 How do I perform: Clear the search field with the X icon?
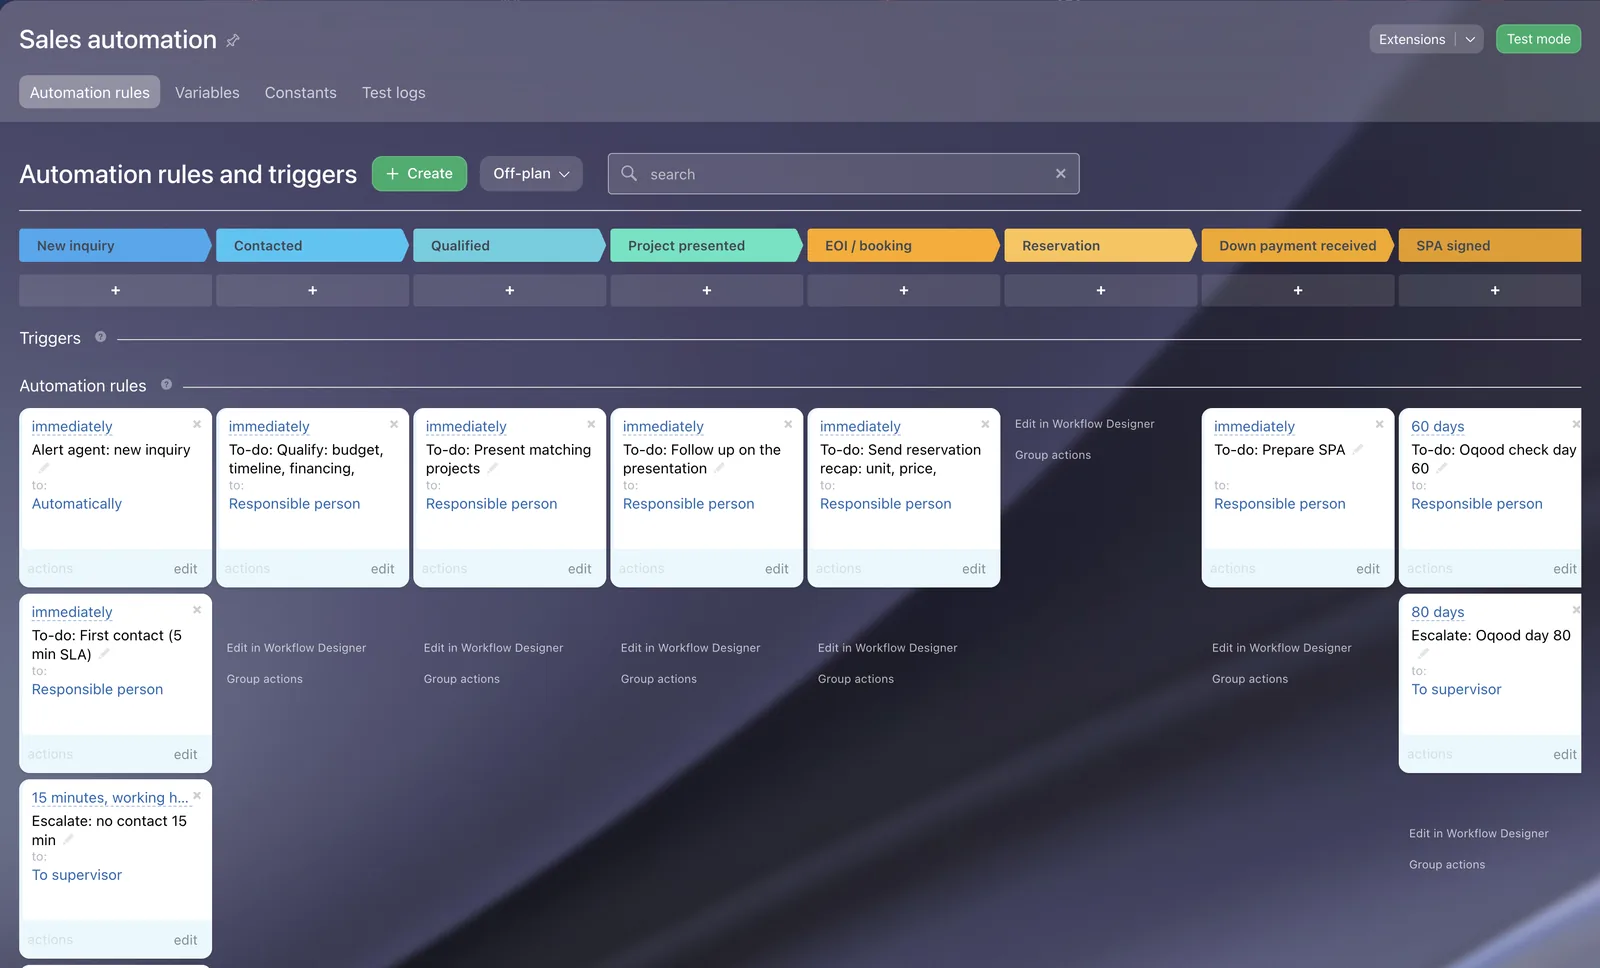pyautogui.click(x=1060, y=174)
